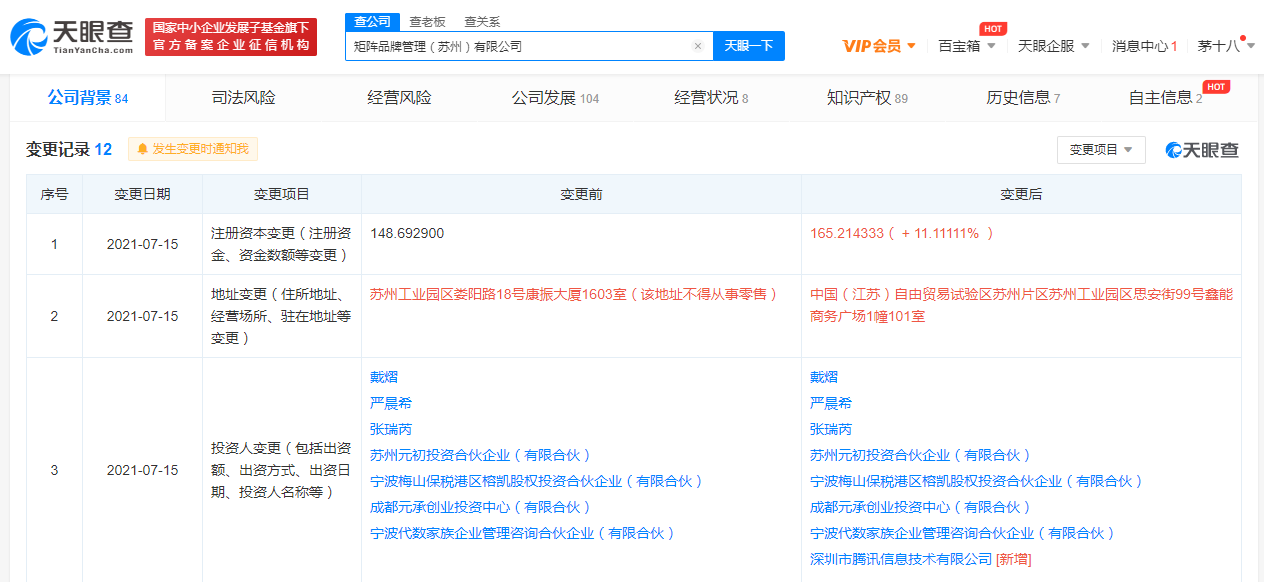Open the 茅十八 user account menu

coord(1226,46)
